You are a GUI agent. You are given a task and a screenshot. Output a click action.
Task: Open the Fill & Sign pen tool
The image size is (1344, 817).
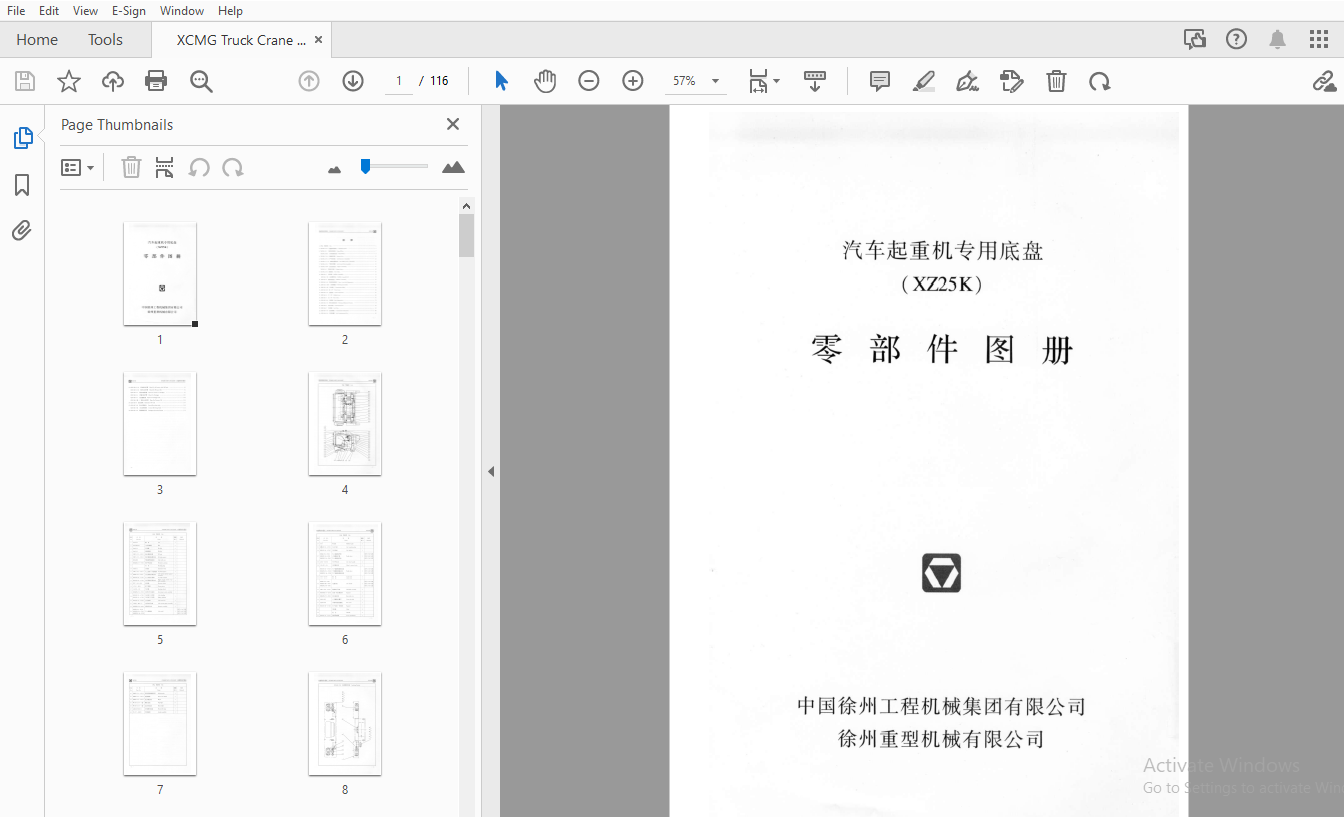click(967, 81)
